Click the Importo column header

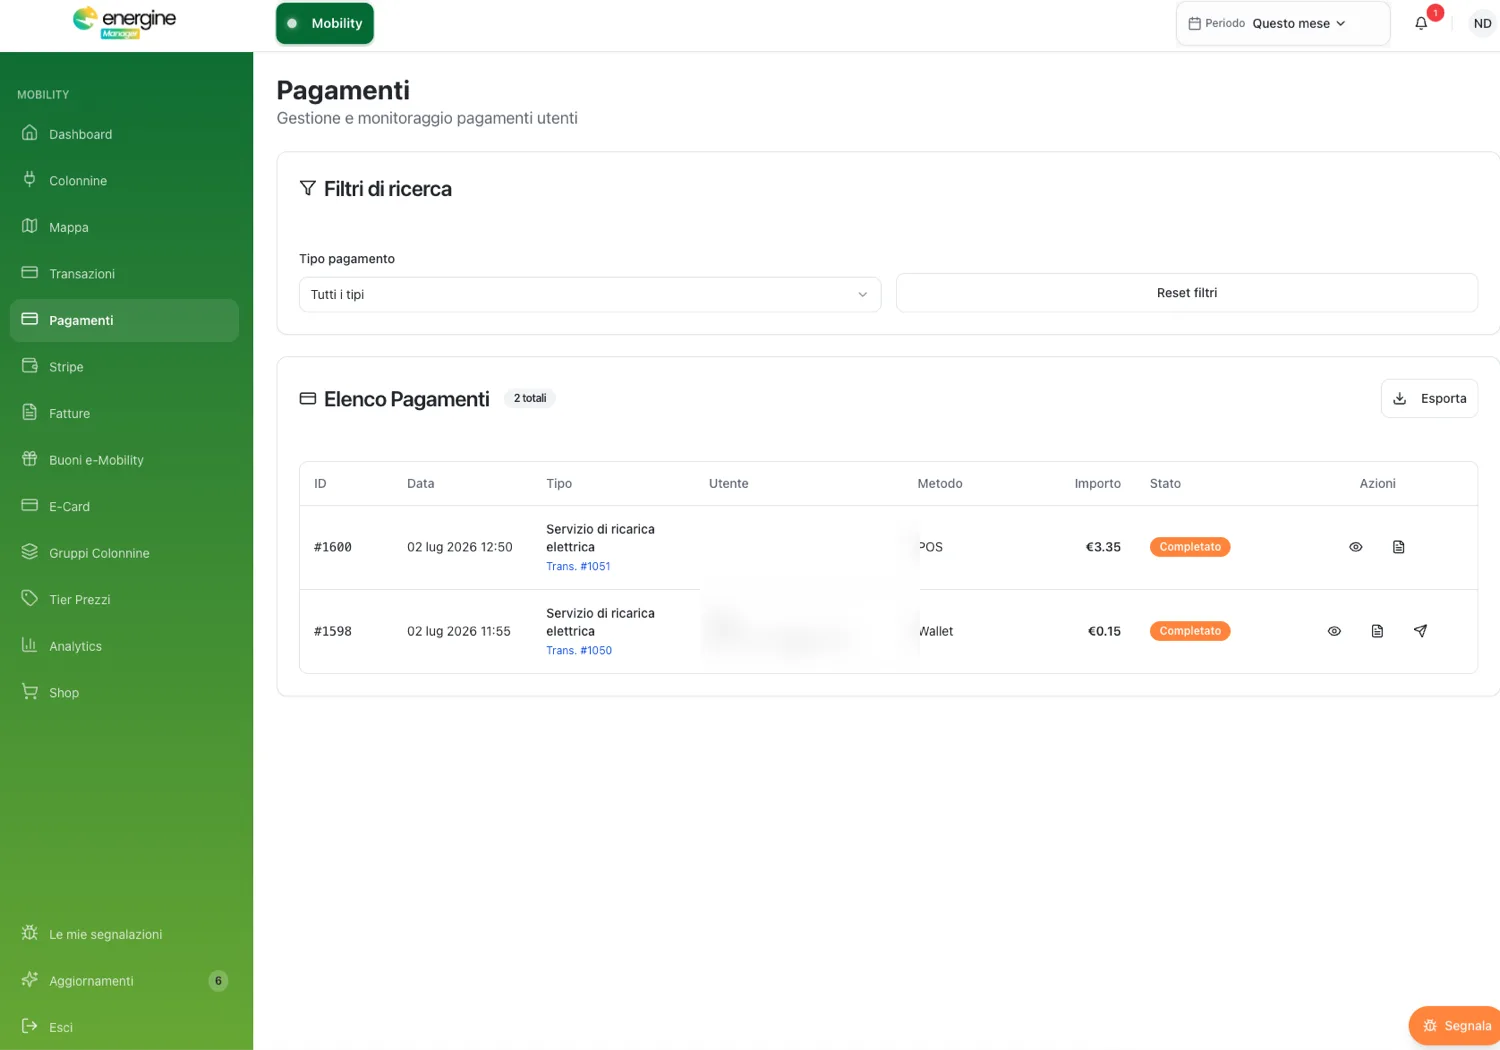coord(1098,483)
